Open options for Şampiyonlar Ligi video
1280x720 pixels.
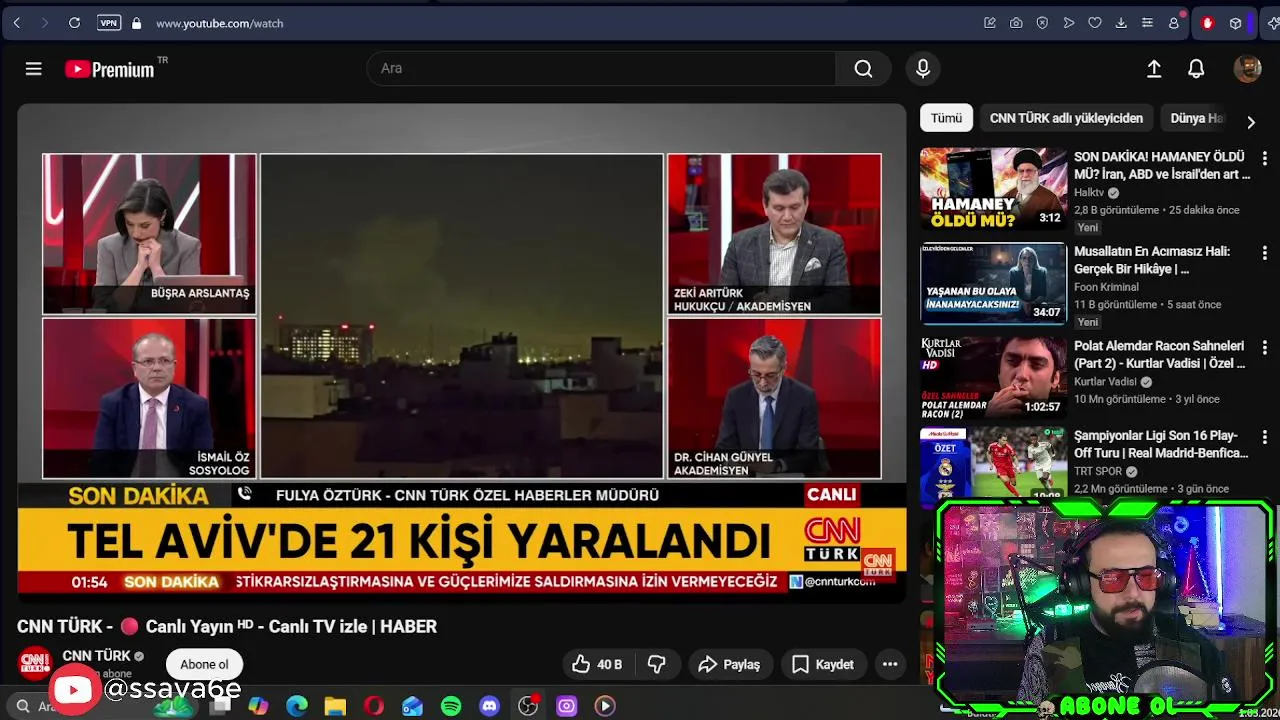point(1264,437)
